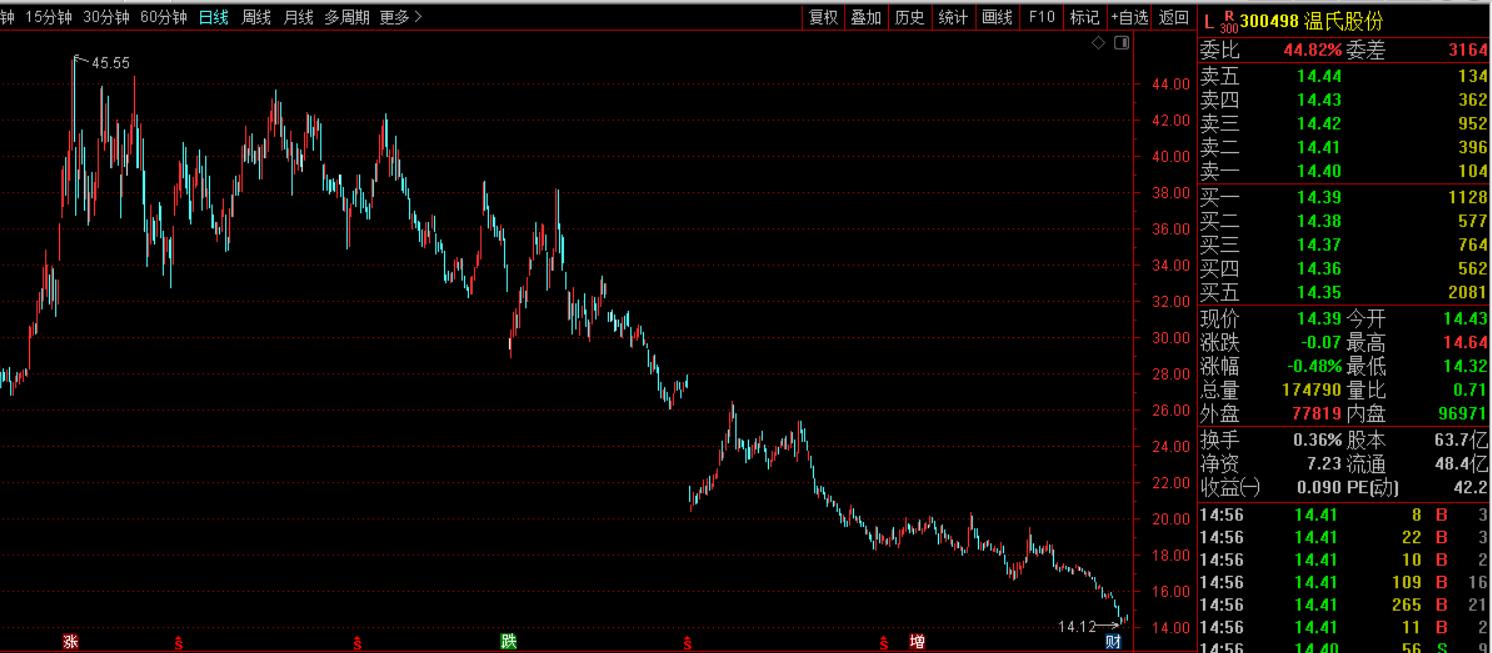This screenshot has height=653, width=1492.
Task: Open the F10 company information page
Action: coord(1040,17)
